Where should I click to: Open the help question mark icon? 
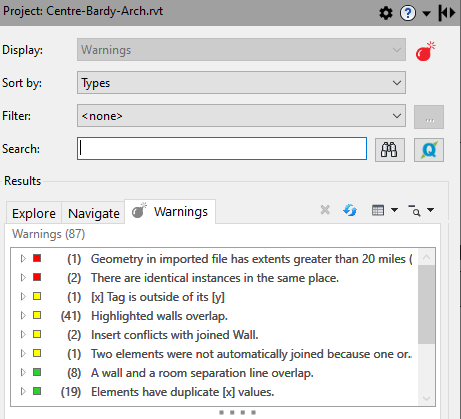click(x=408, y=13)
